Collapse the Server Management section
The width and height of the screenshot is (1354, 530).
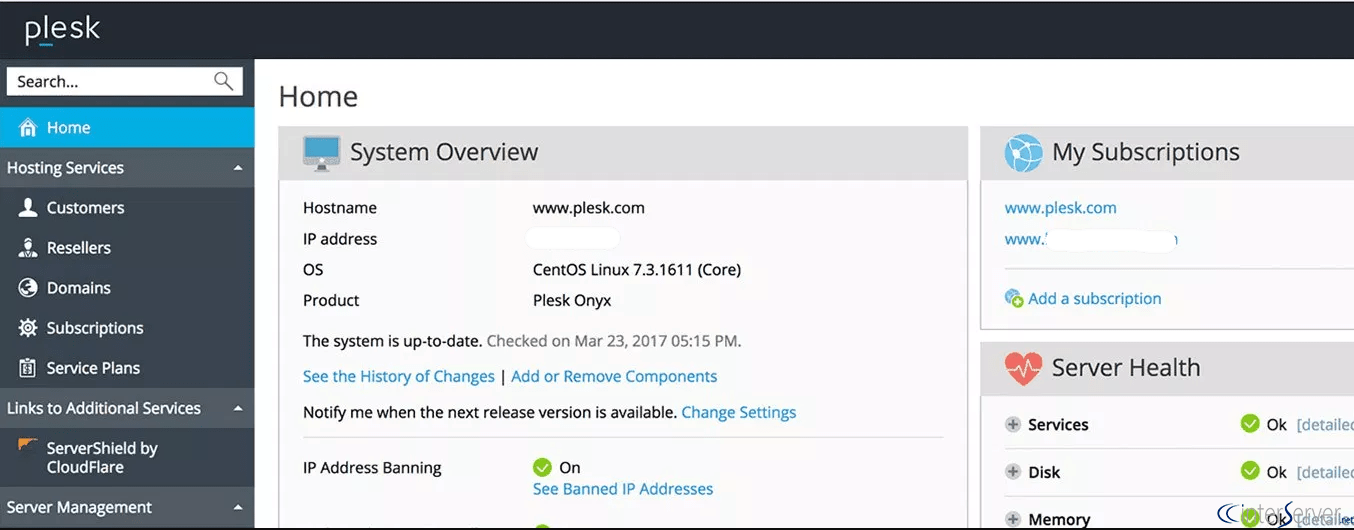(x=238, y=508)
